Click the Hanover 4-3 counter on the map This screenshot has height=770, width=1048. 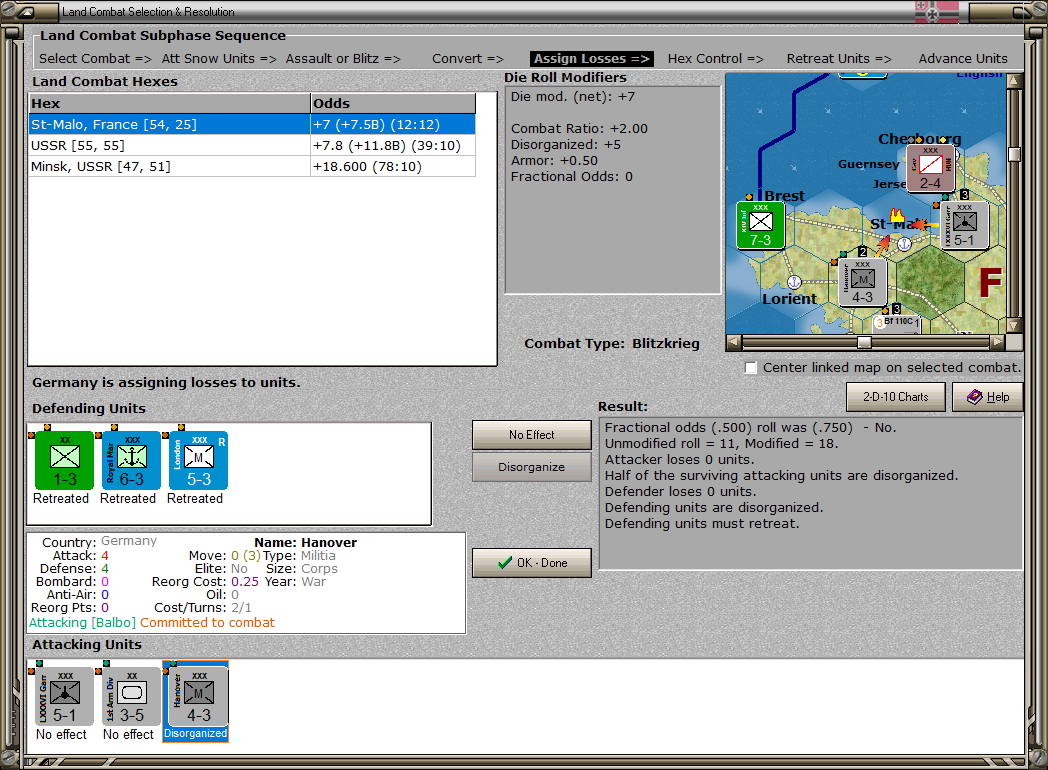[x=863, y=282]
